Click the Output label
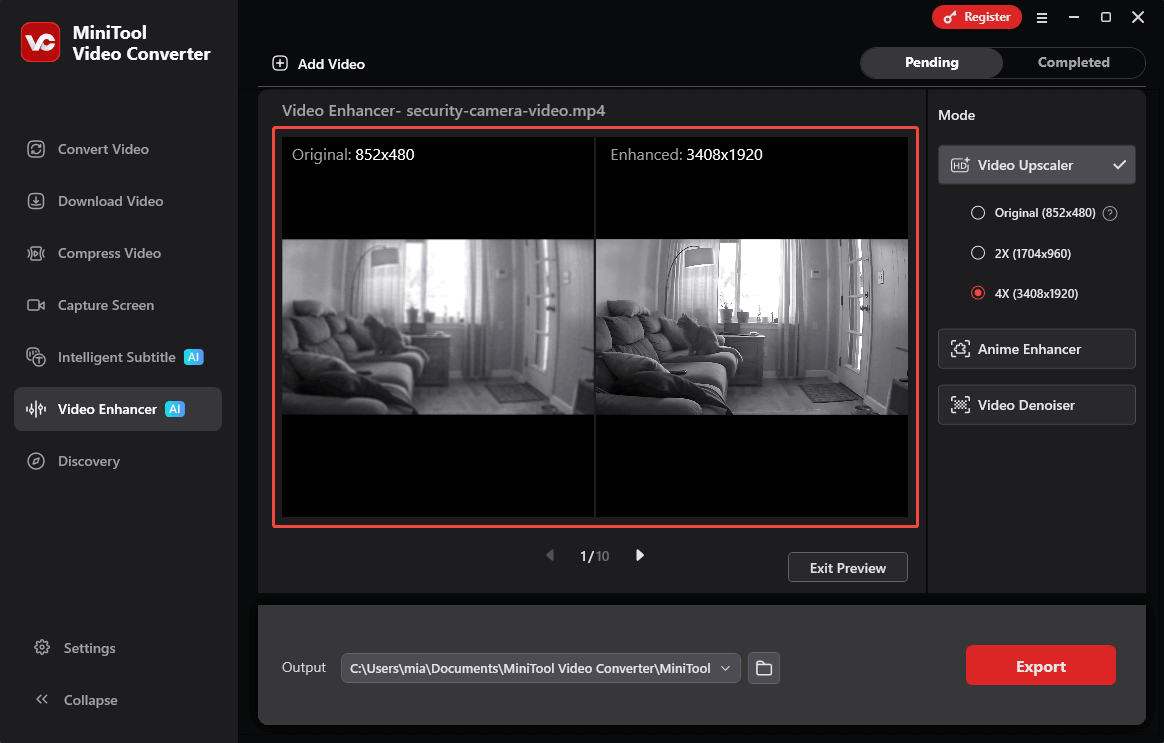This screenshot has height=743, width=1164. coord(304,667)
